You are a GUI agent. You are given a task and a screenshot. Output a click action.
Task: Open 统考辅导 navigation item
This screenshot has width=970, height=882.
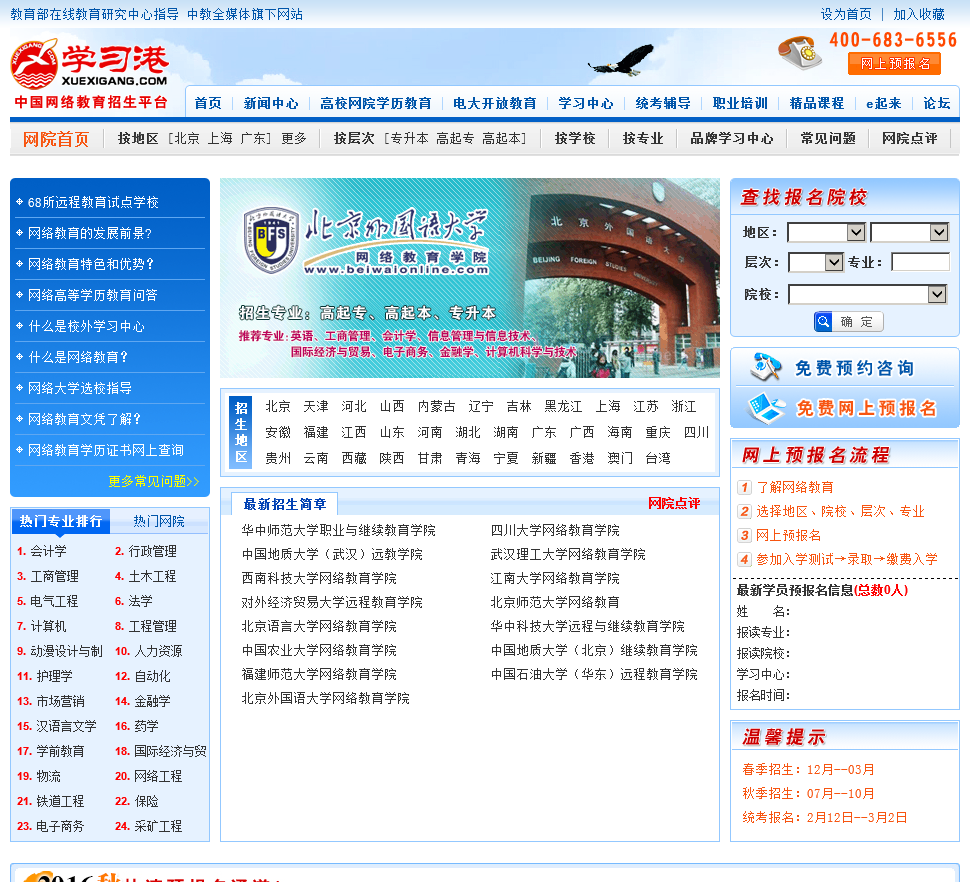tap(663, 103)
